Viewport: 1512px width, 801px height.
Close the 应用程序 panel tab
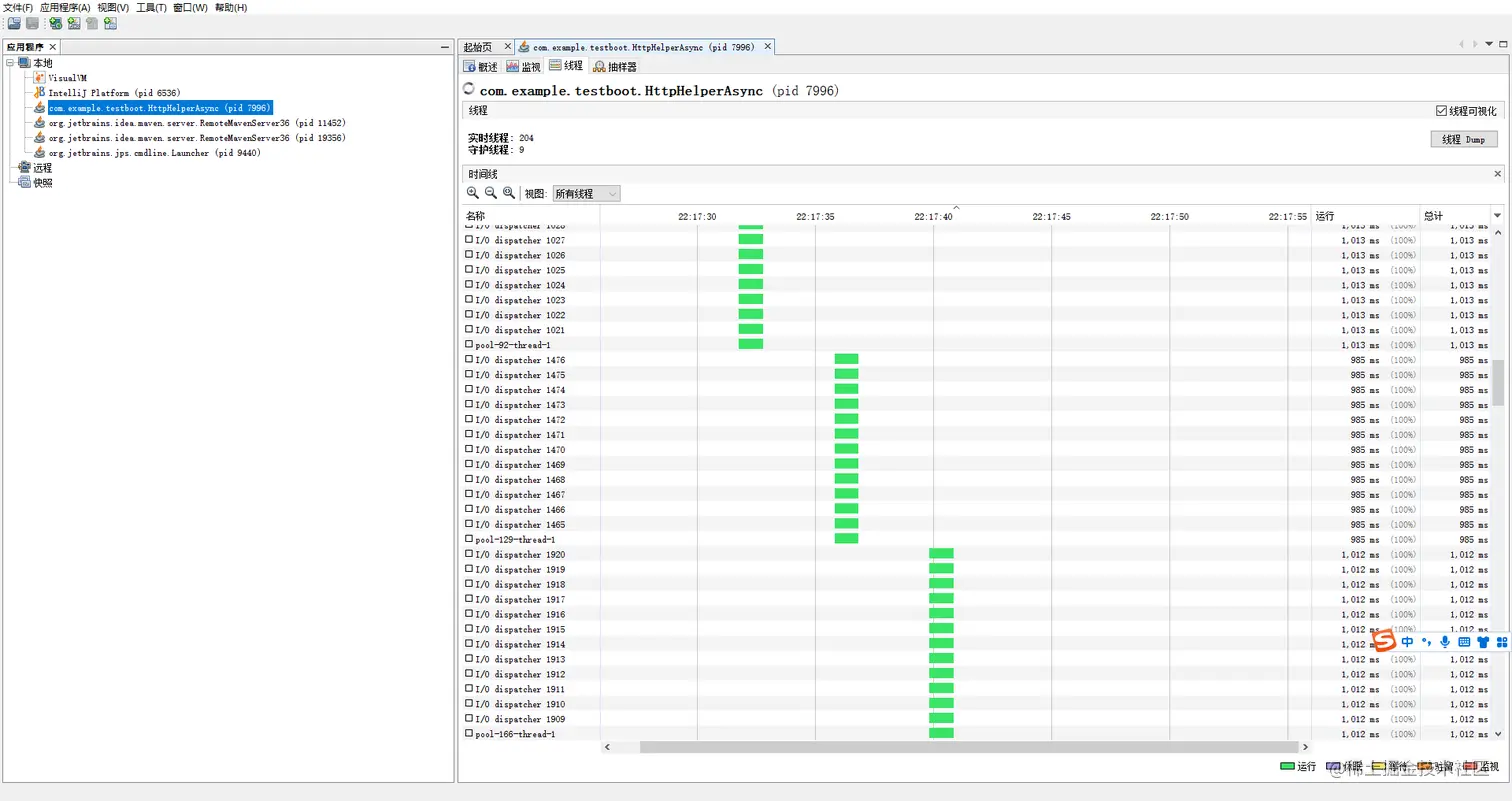[x=53, y=47]
